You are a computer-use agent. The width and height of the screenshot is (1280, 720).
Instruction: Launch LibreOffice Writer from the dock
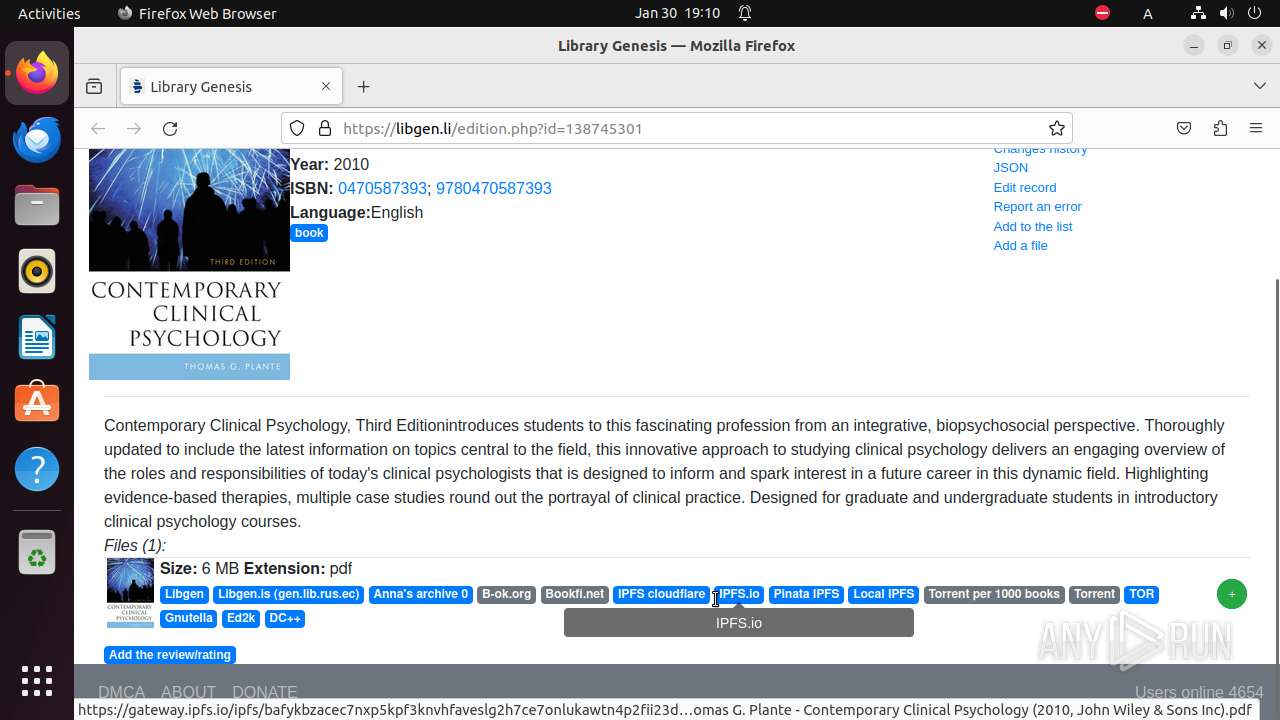click(37, 337)
